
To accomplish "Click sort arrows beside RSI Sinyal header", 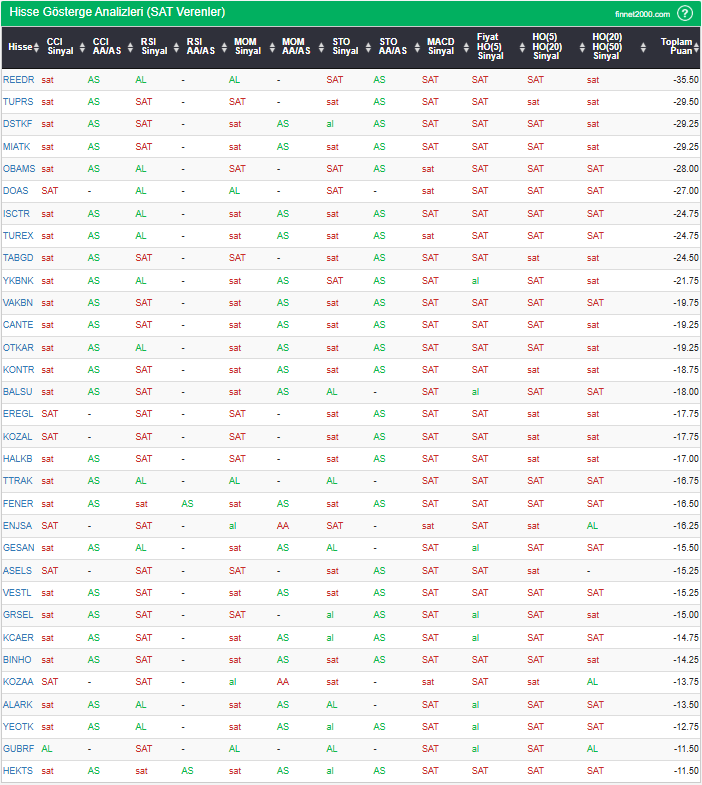I will [x=175, y=47].
